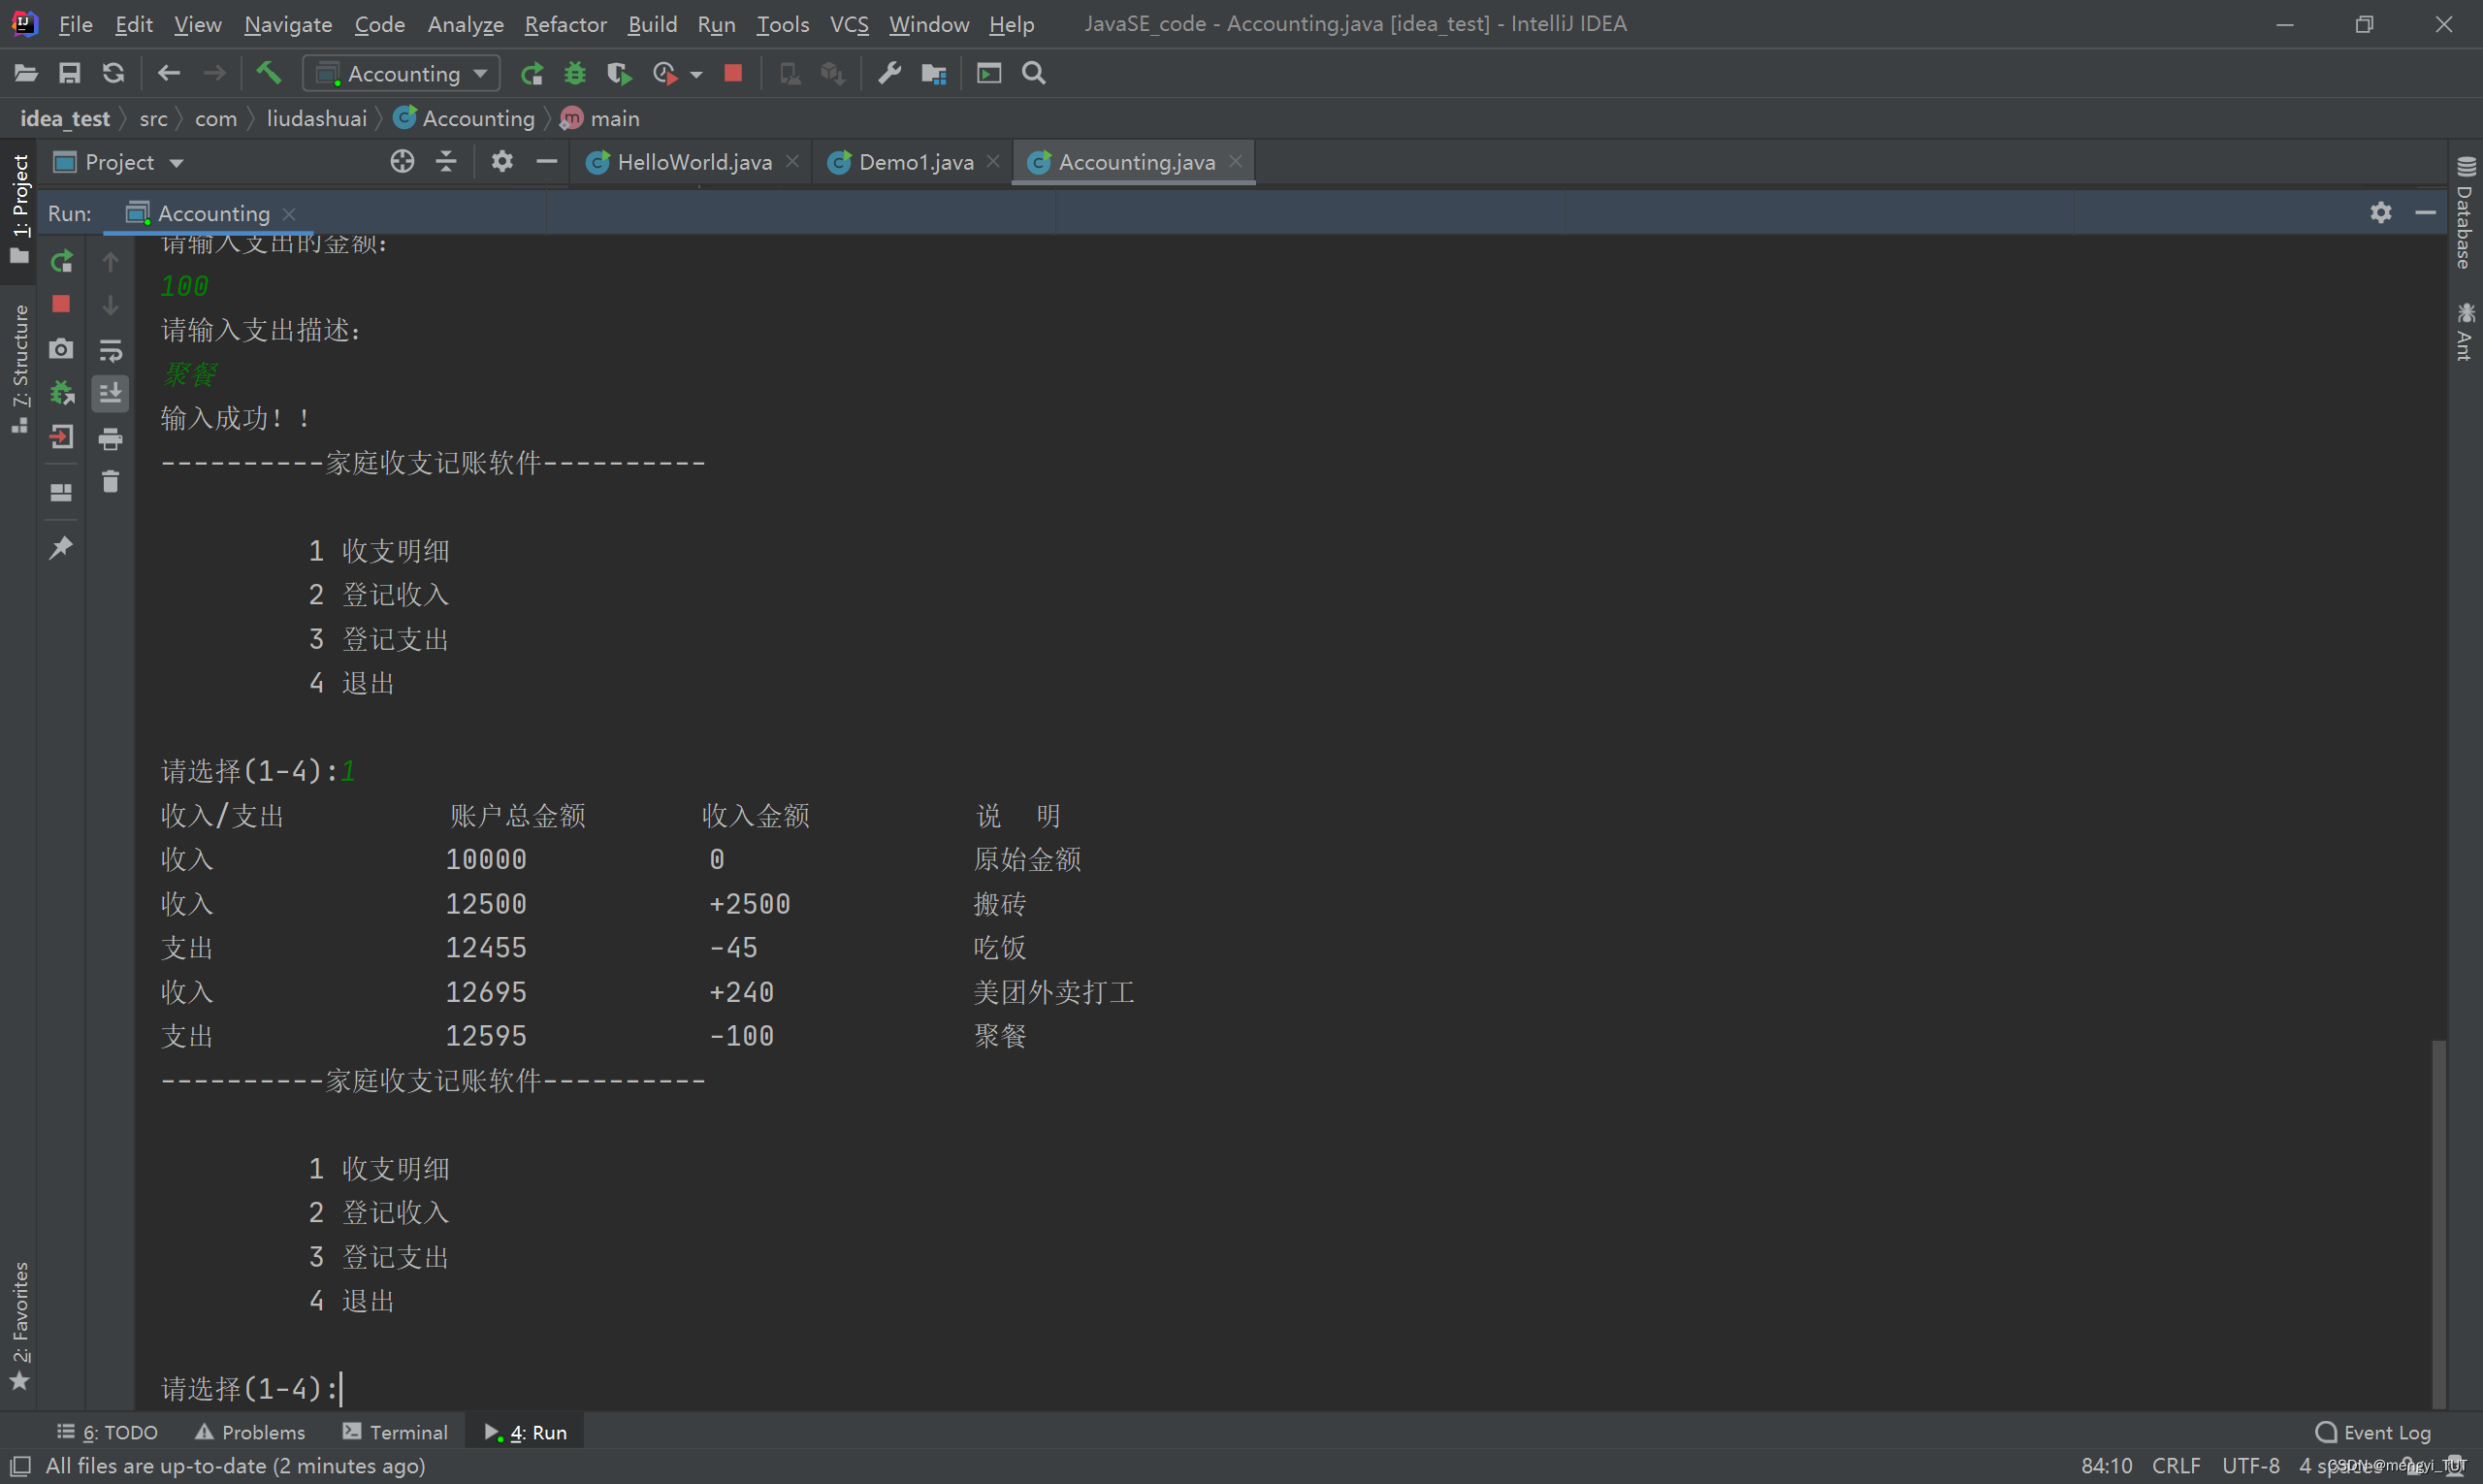
Task: Expand the run-with-profiler dropdown arrow
Action: tap(697, 74)
